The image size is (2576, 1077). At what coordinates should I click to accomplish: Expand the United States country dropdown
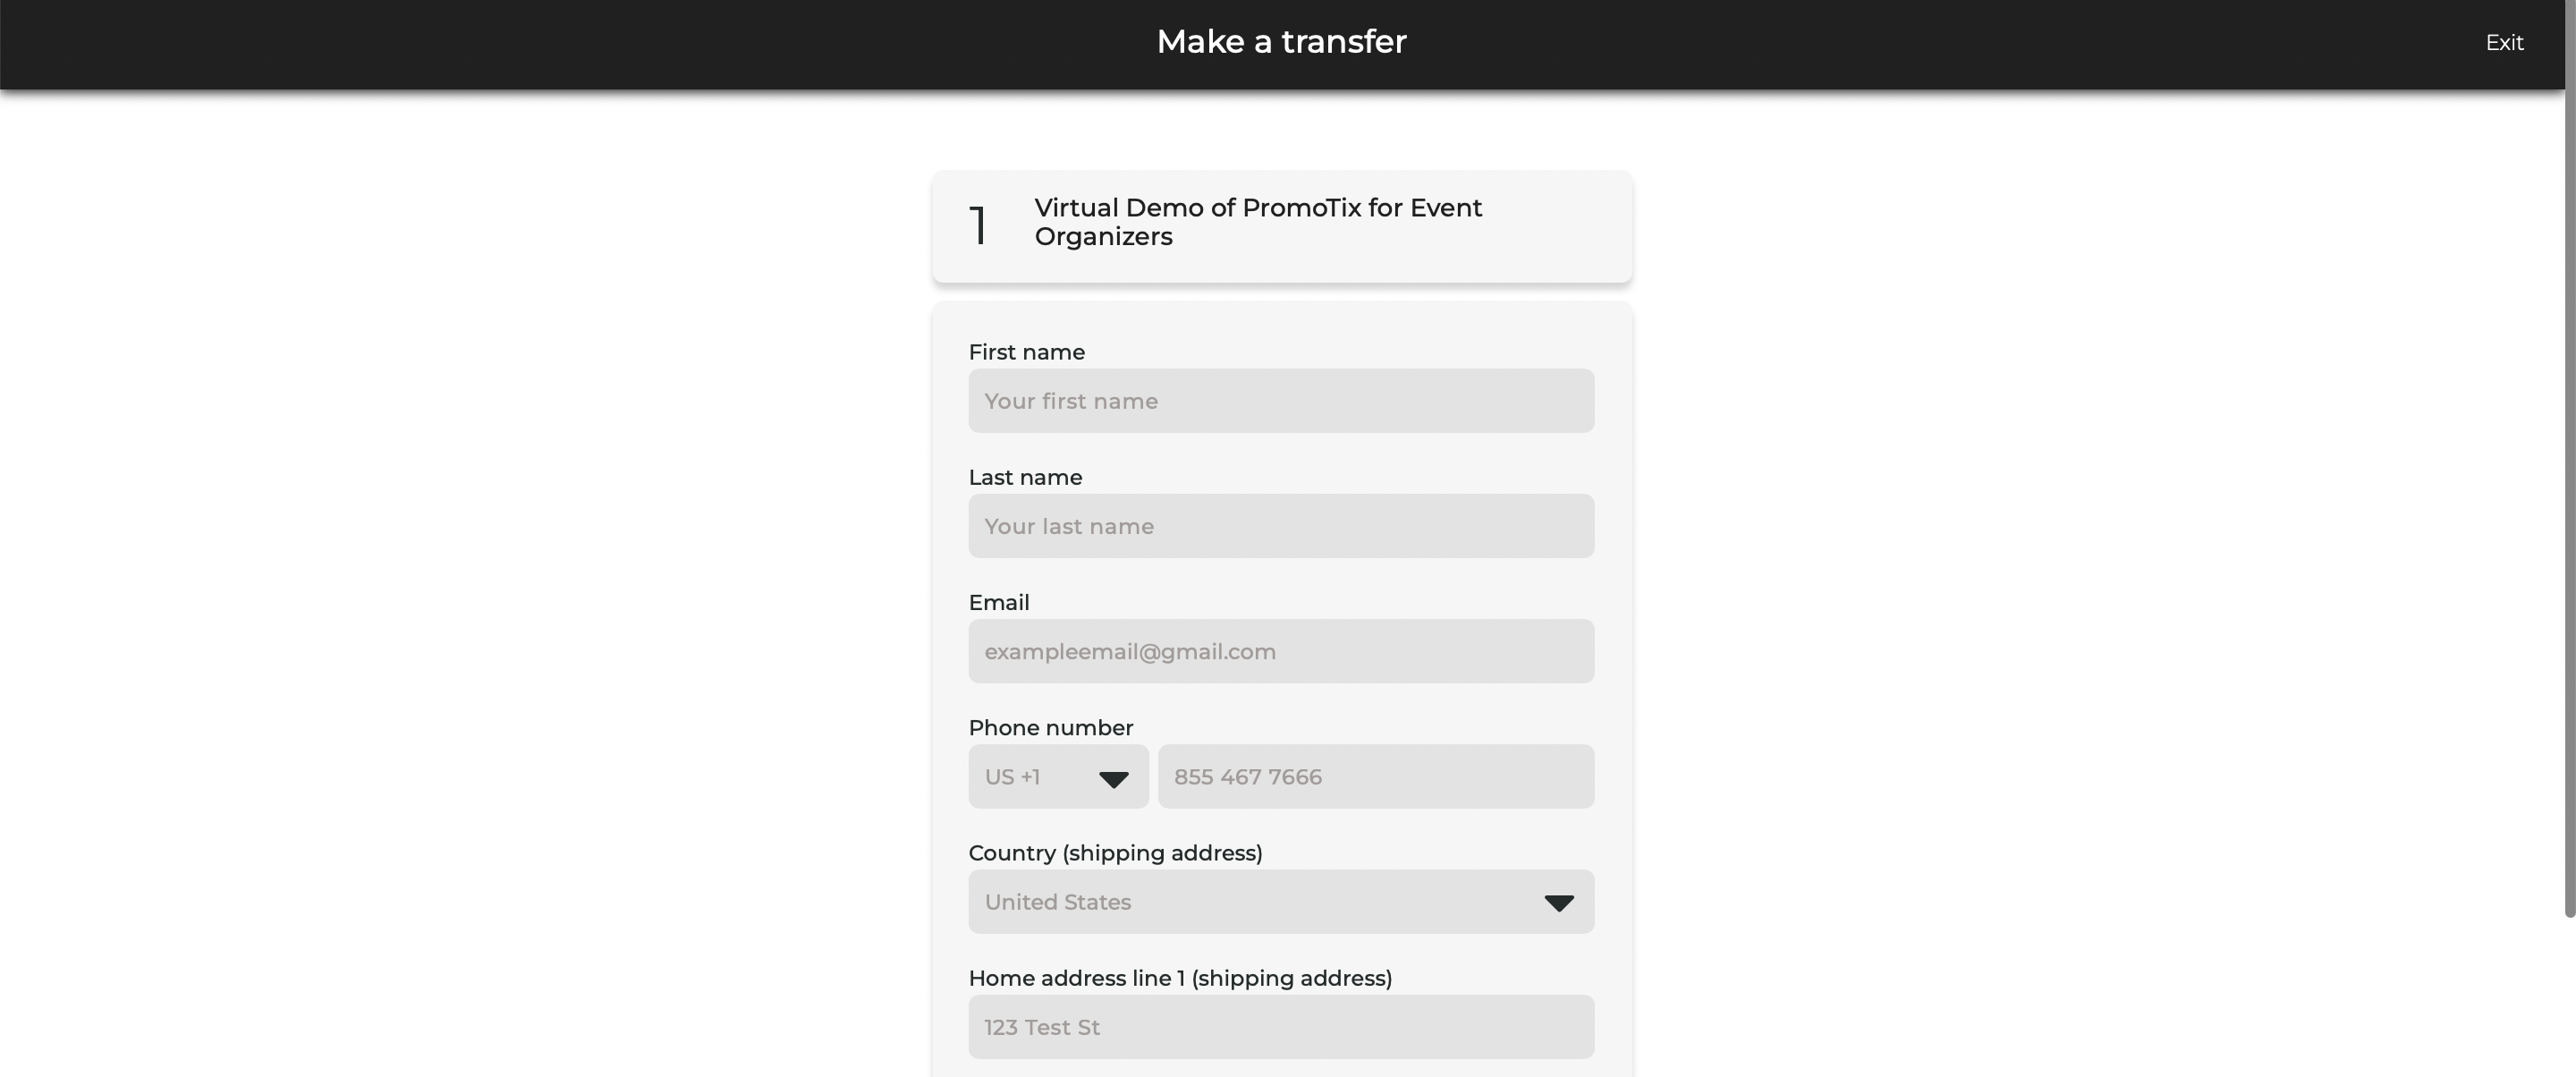tap(1280, 901)
